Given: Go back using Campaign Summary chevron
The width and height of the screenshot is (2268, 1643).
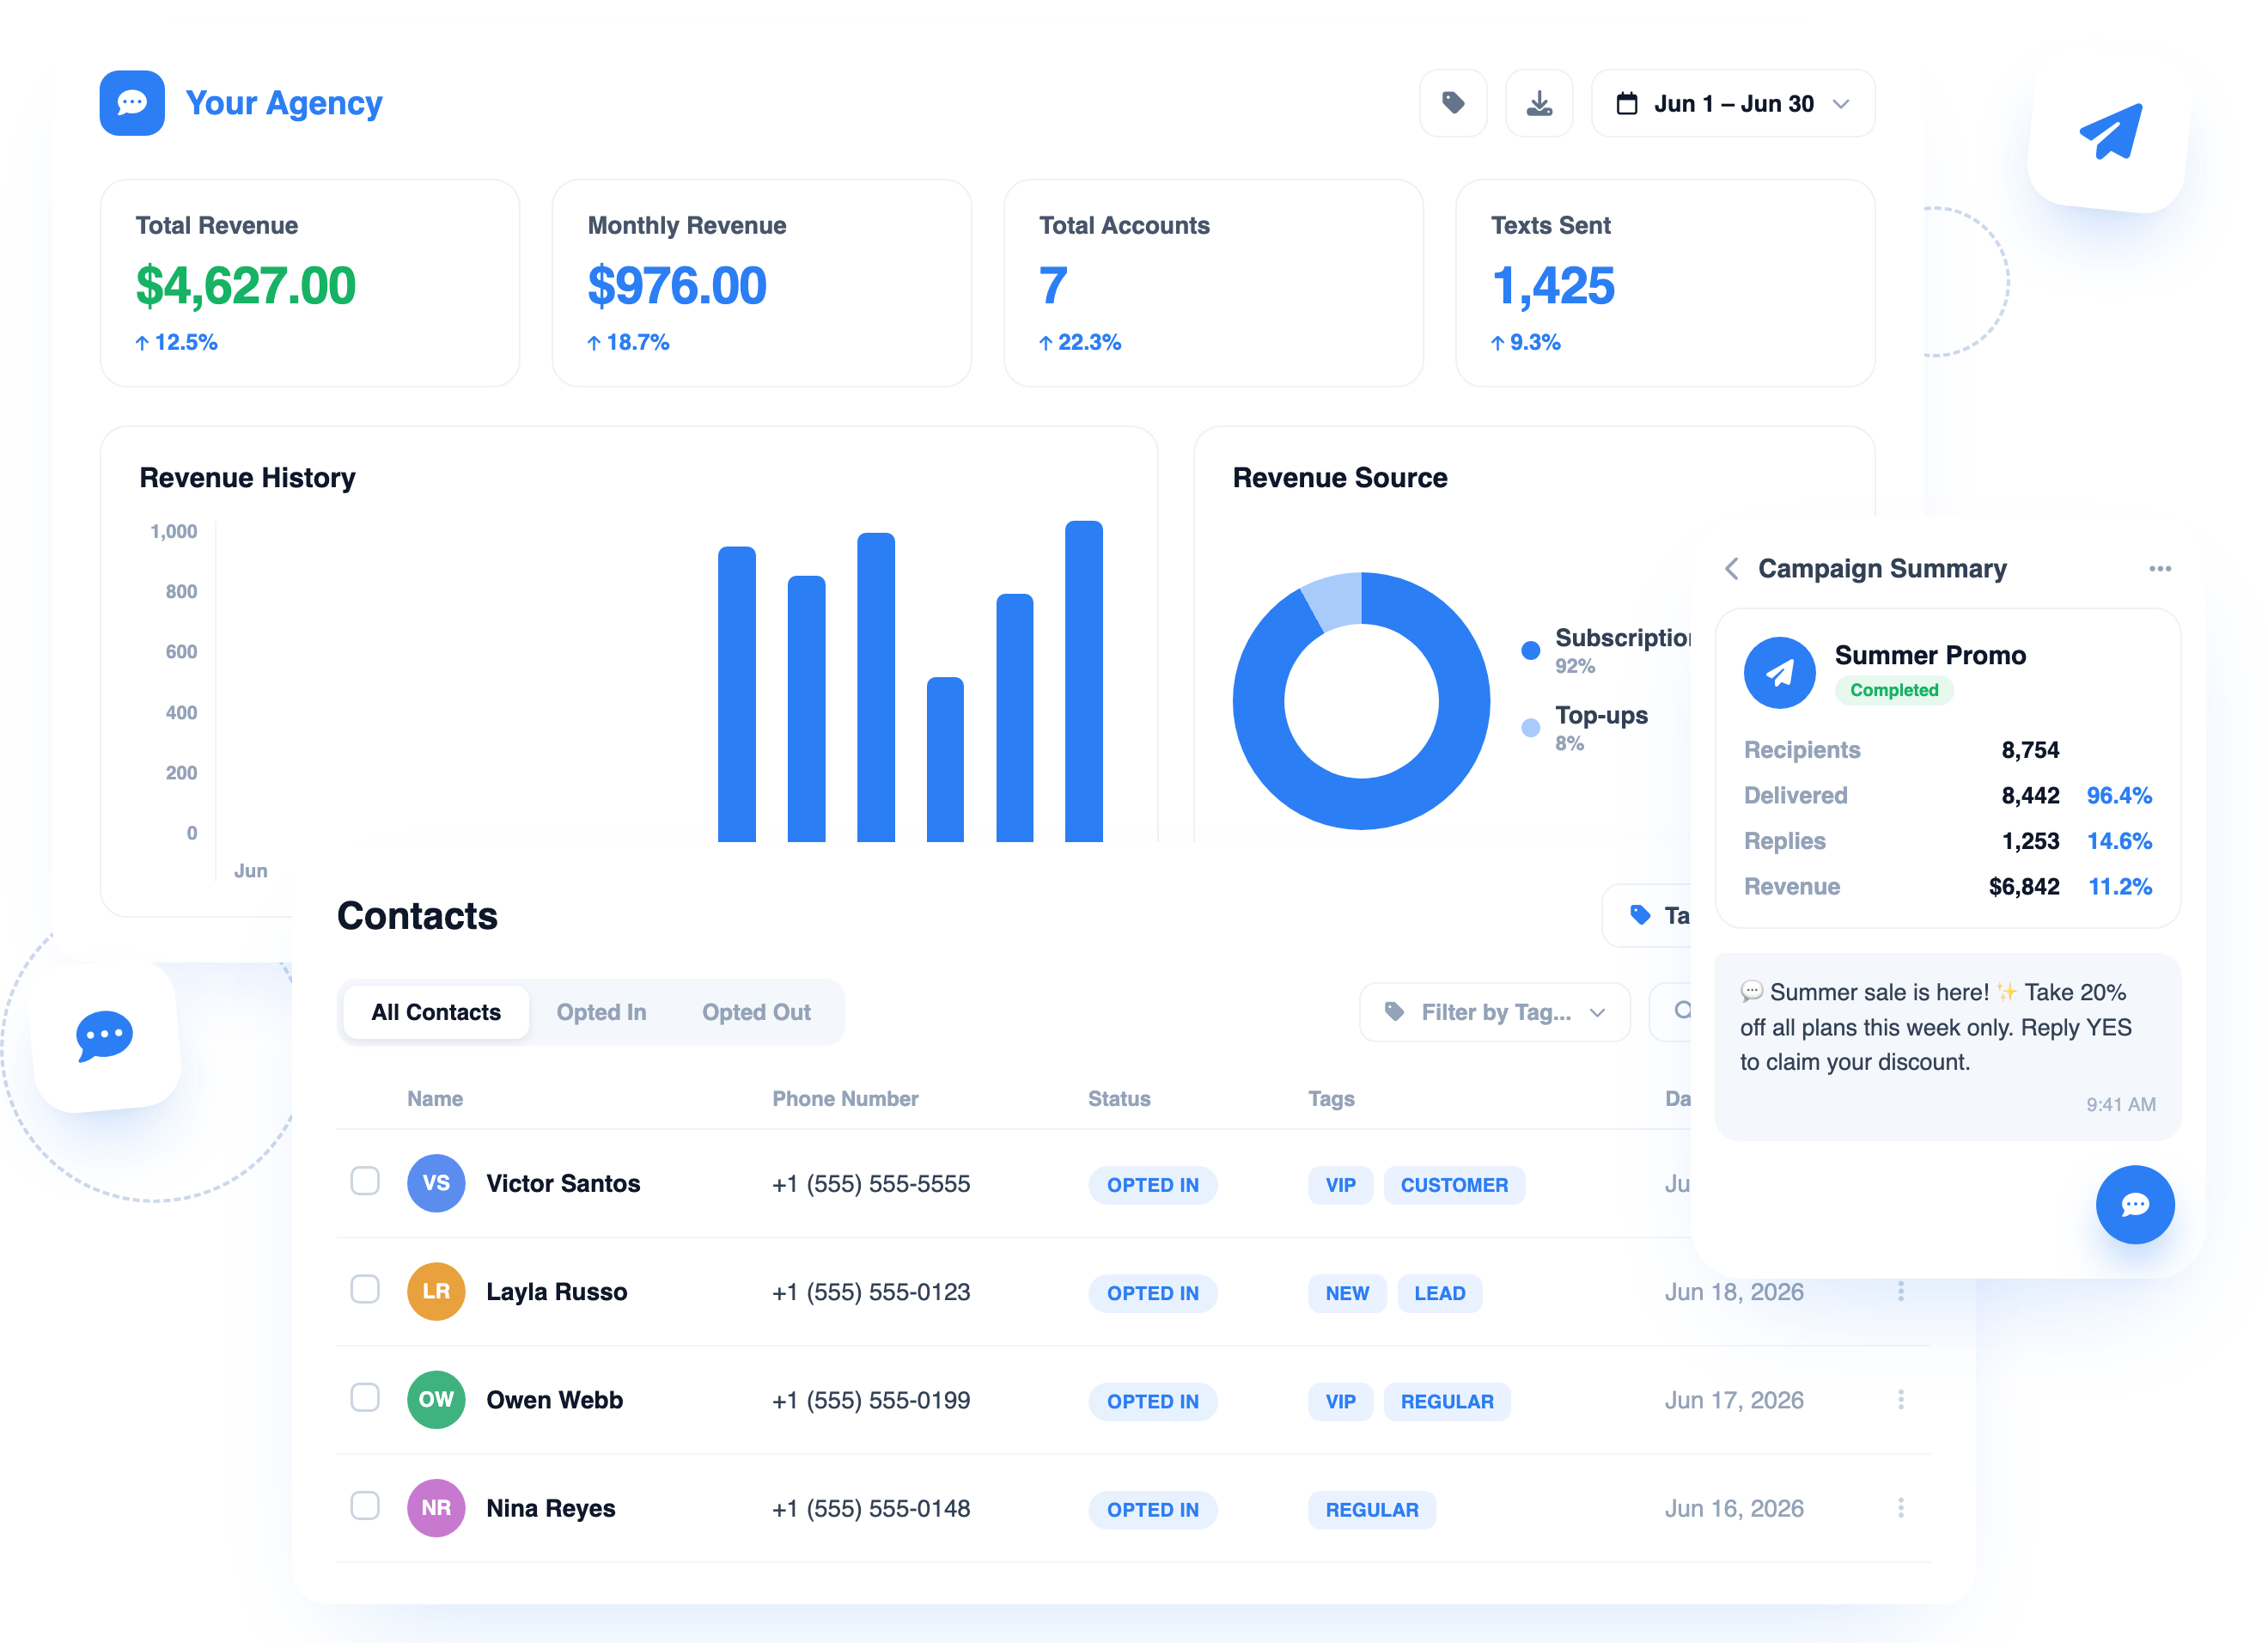Looking at the screenshot, I should pos(1732,568).
